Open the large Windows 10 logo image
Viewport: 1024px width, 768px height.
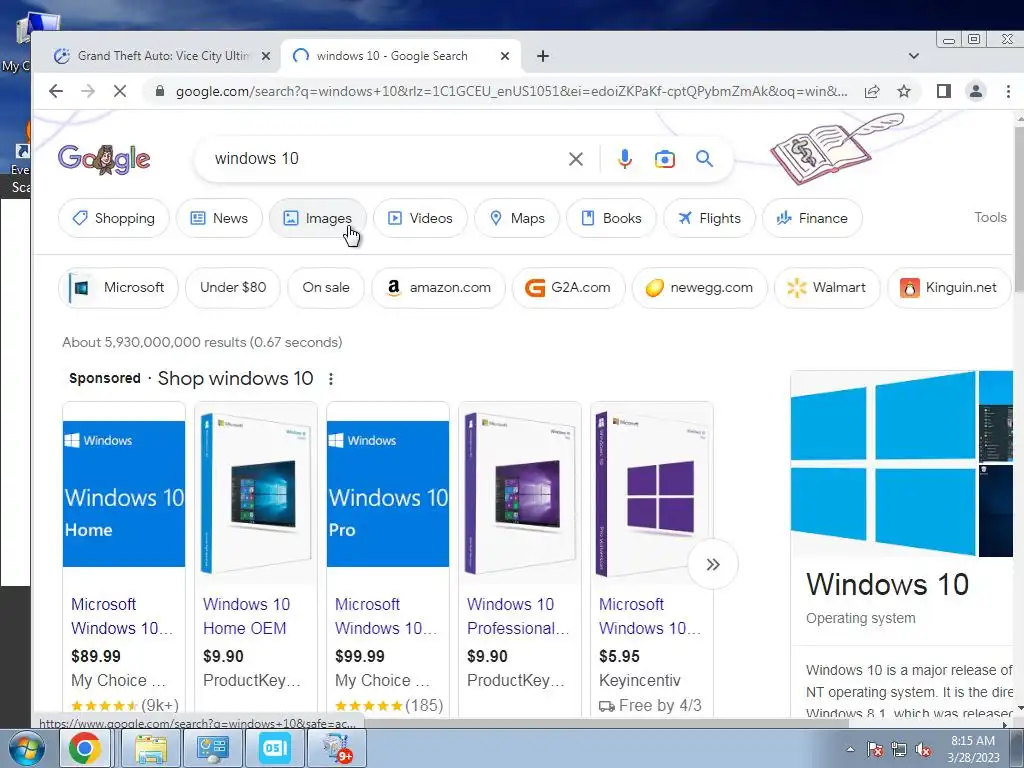click(883, 464)
